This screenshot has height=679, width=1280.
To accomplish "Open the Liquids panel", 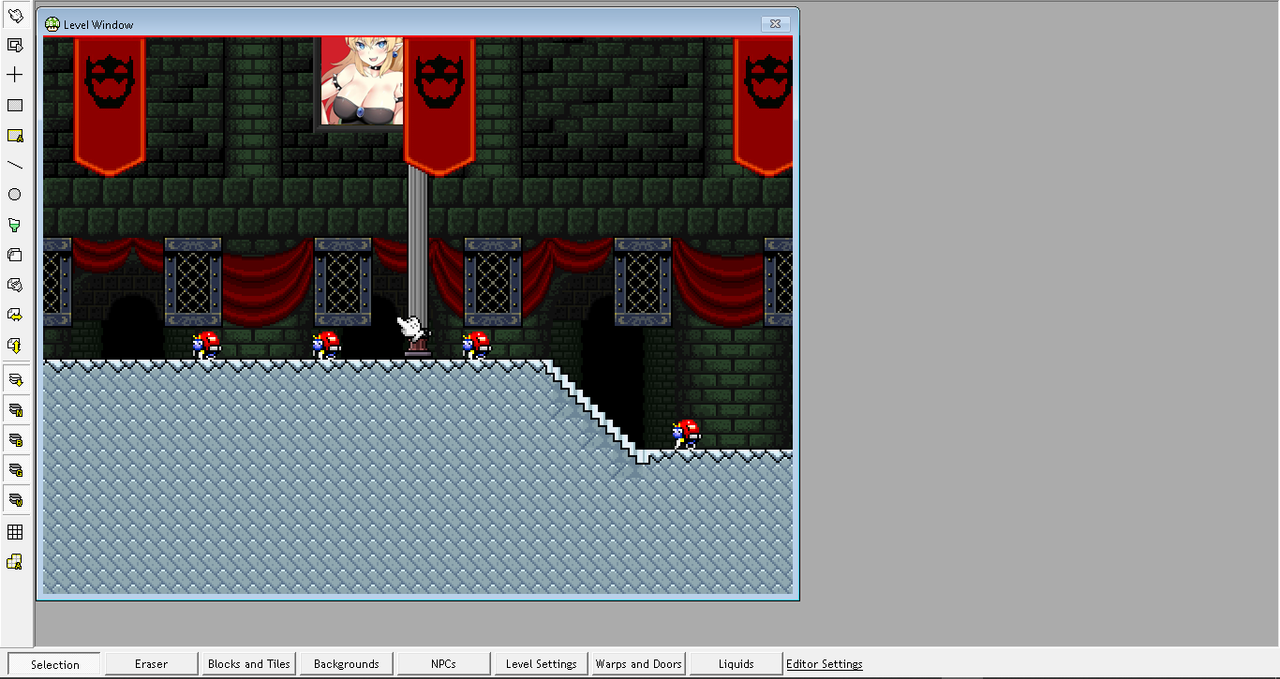I will coord(735,664).
